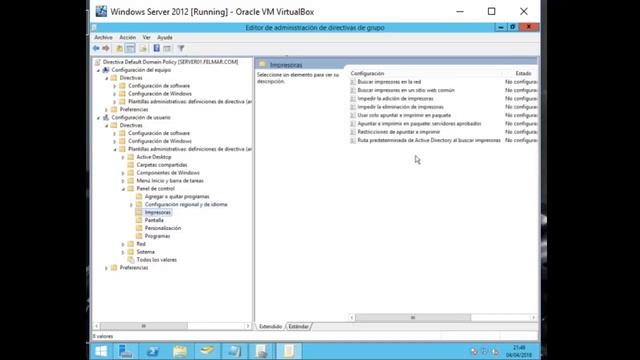Screen dimensions: 640x360
Task: Click the Programas folder icon
Action: (139, 236)
